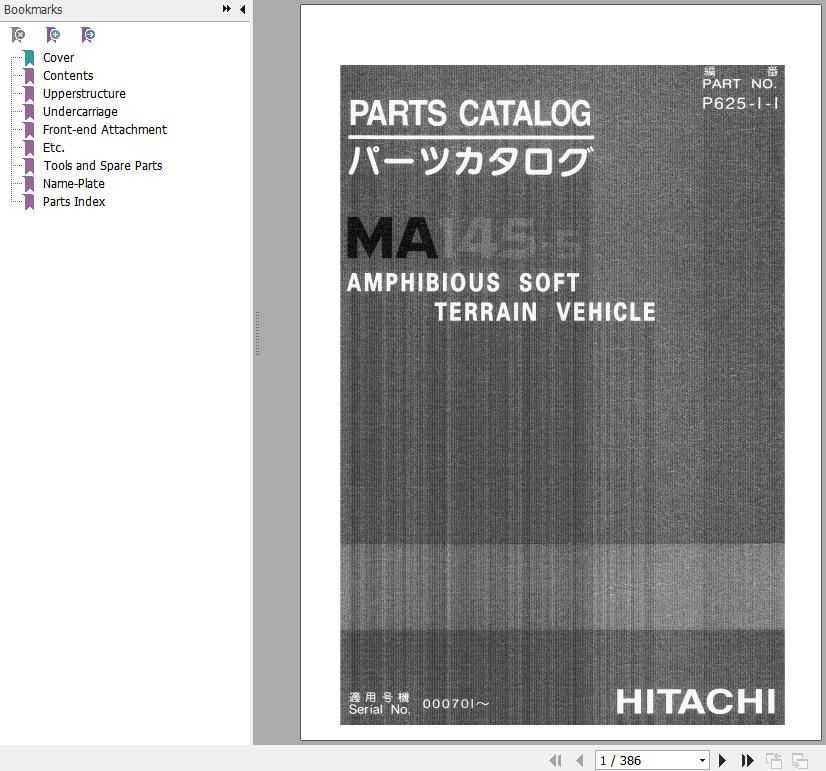Screen dimensions: 826x771
Task: Click the Undercarriage bookmark ribbon icon
Action: tap(30, 112)
